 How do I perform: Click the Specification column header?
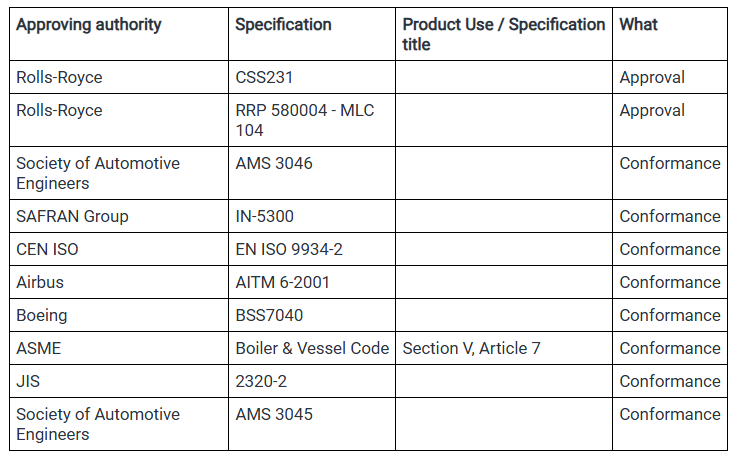pos(283,25)
